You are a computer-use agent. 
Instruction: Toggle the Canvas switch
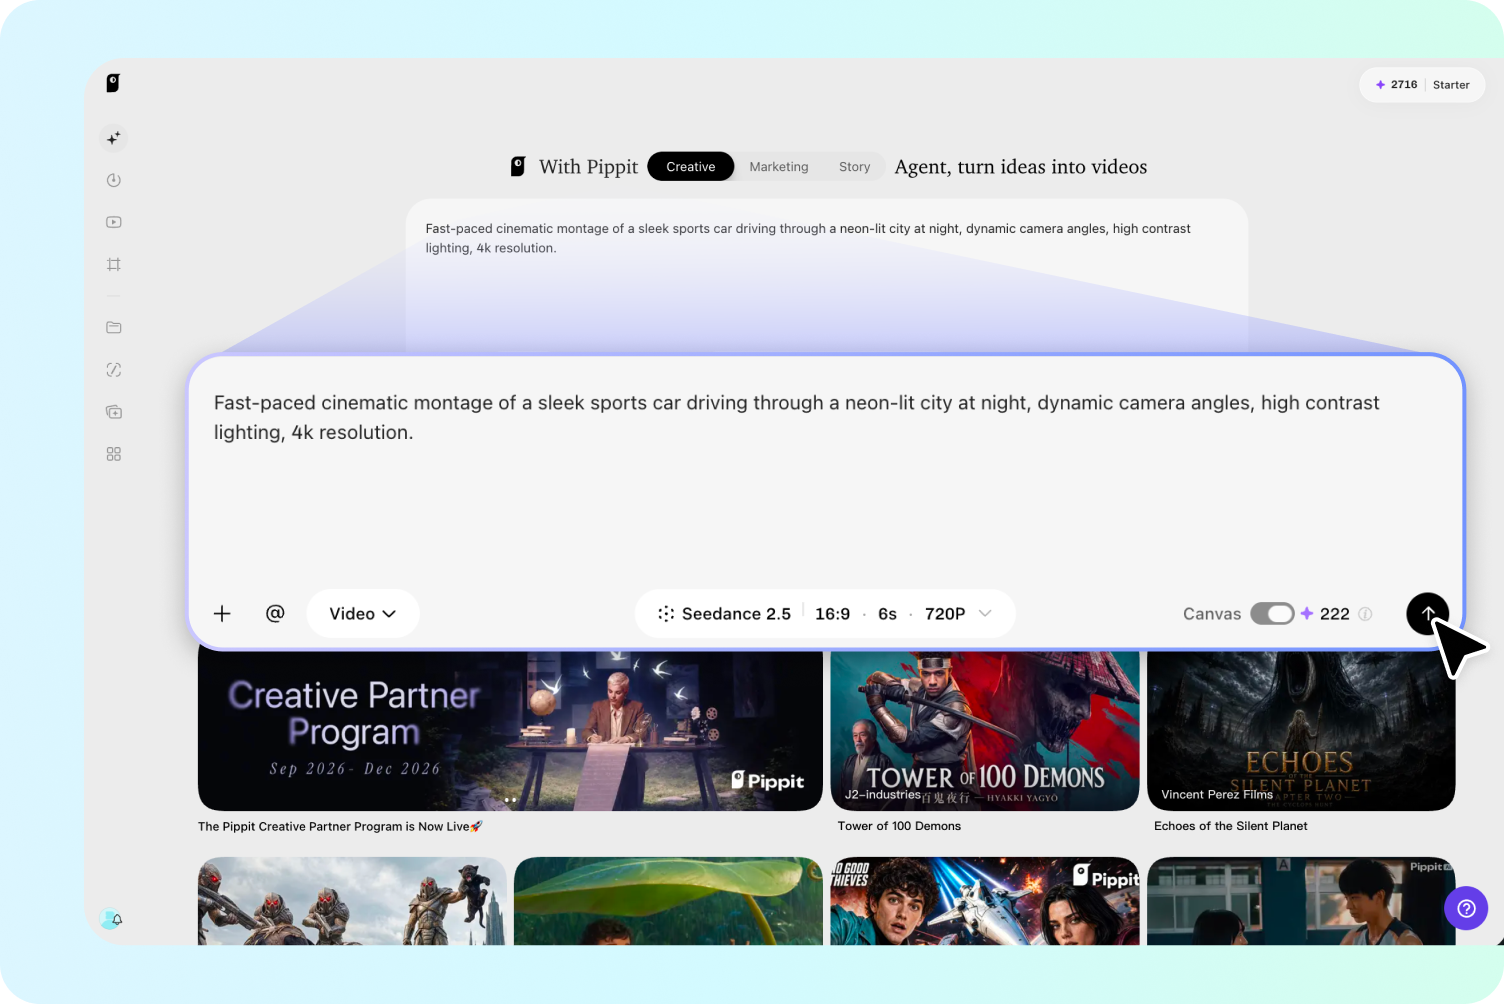(x=1272, y=614)
